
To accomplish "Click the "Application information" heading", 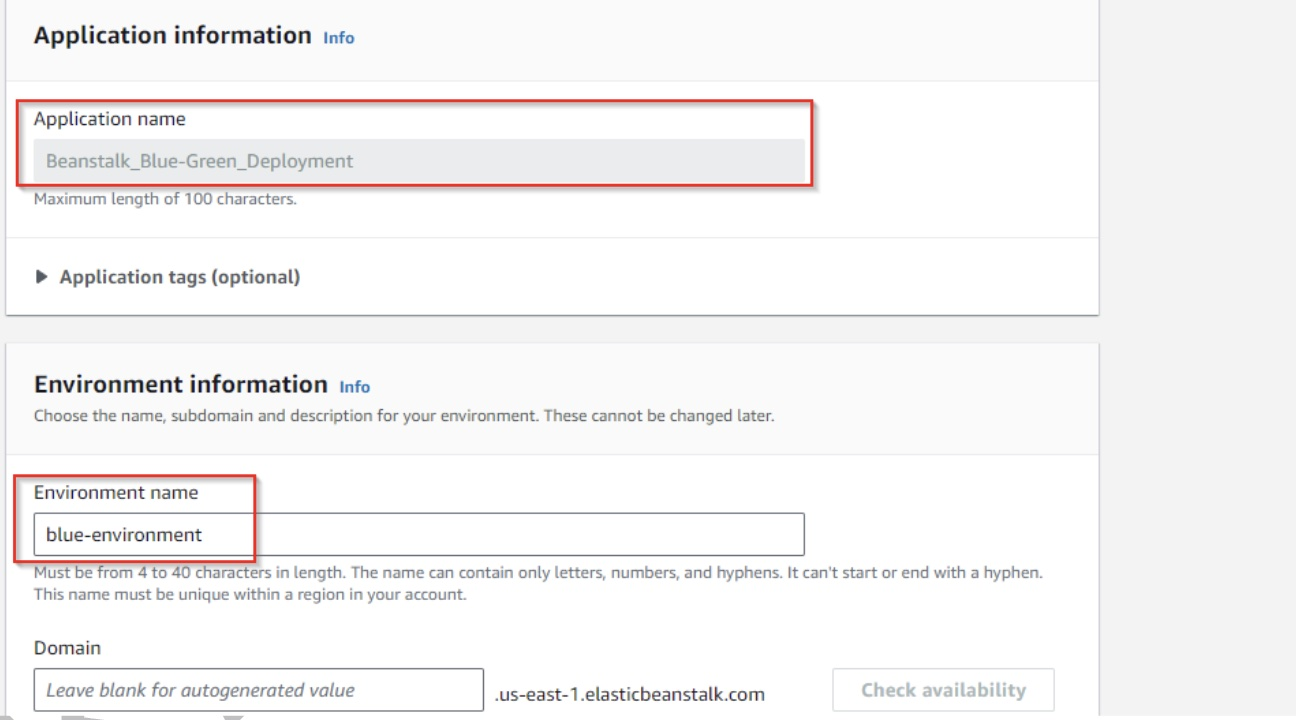I will coord(172,36).
